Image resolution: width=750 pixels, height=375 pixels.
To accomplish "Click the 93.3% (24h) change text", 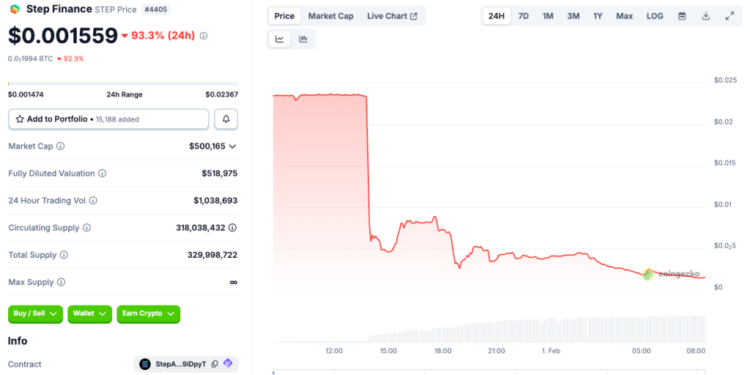I will [163, 36].
